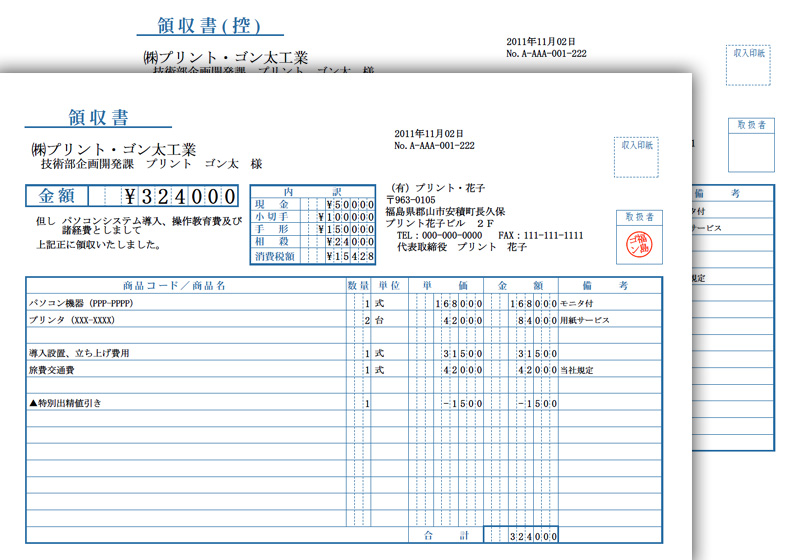Image resolution: width=800 pixels, height=560 pixels.
Task: Select the 消費税額 ¥15428 row
Action: 313,257
